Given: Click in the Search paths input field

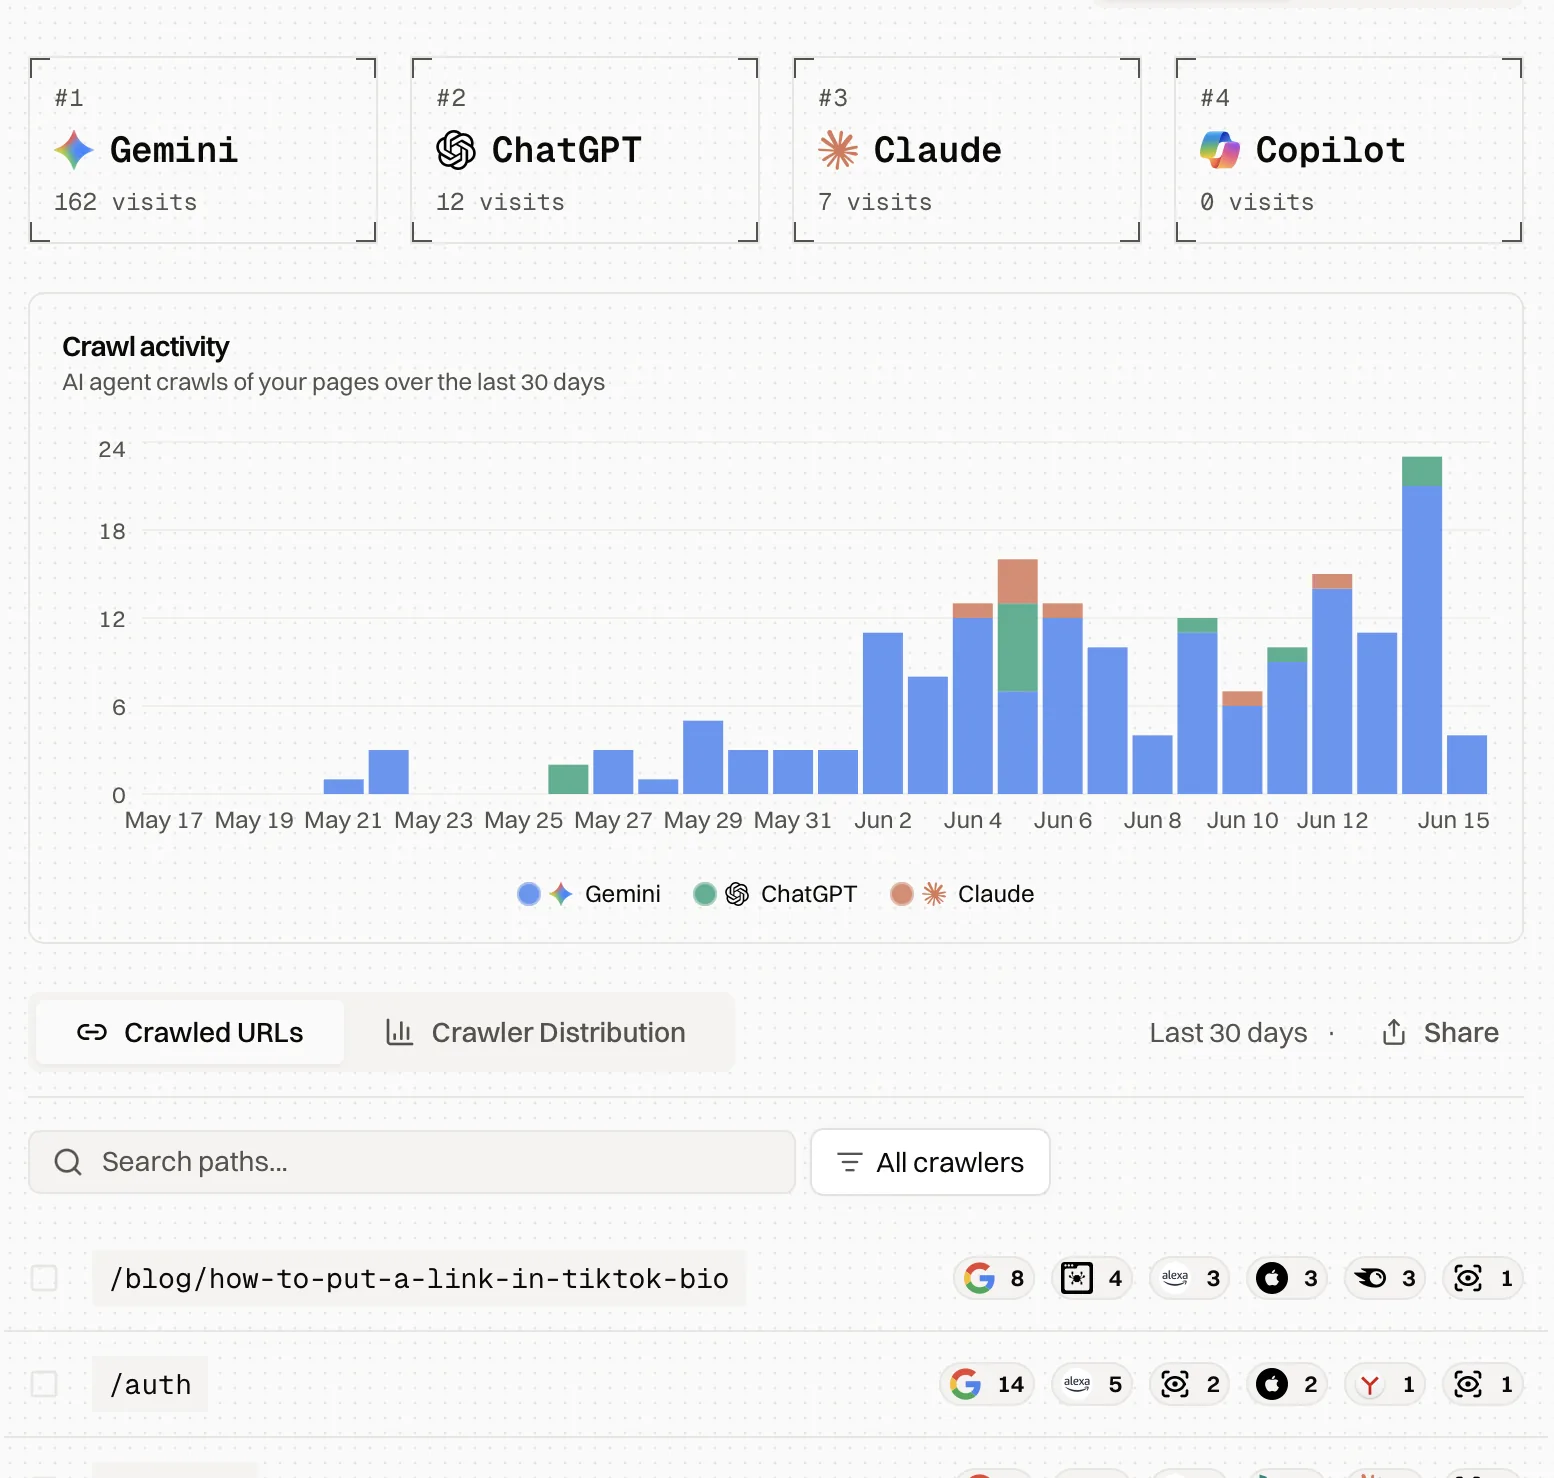Looking at the screenshot, I should [412, 1162].
